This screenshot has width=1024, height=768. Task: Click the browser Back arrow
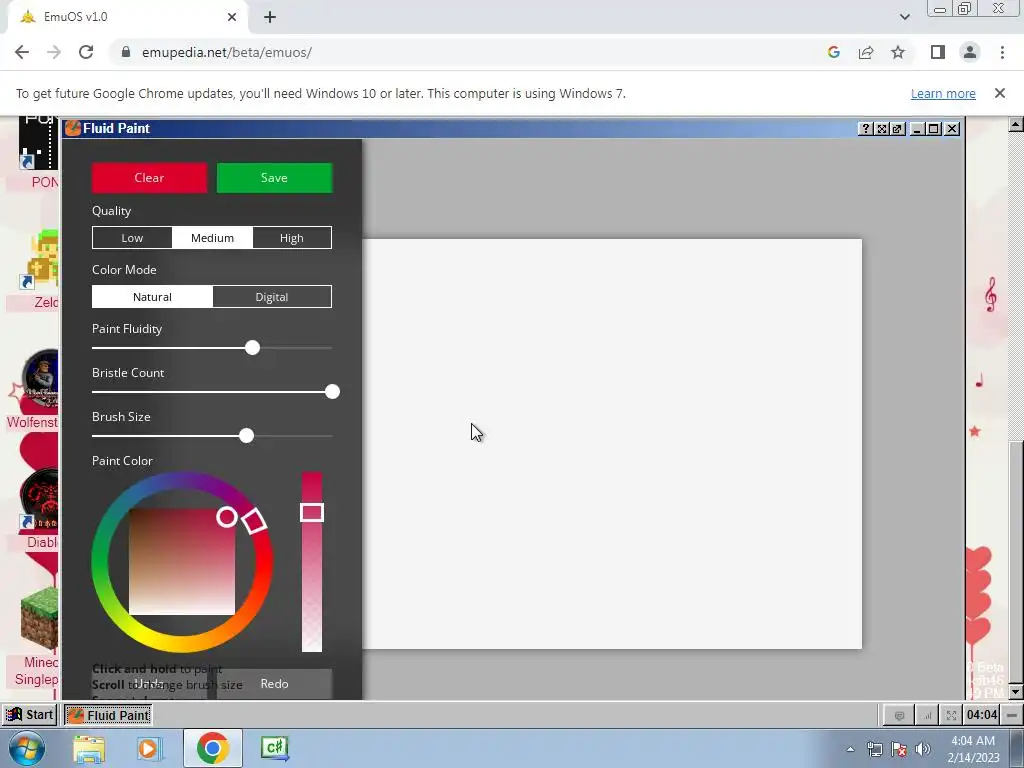[x=22, y=52]
